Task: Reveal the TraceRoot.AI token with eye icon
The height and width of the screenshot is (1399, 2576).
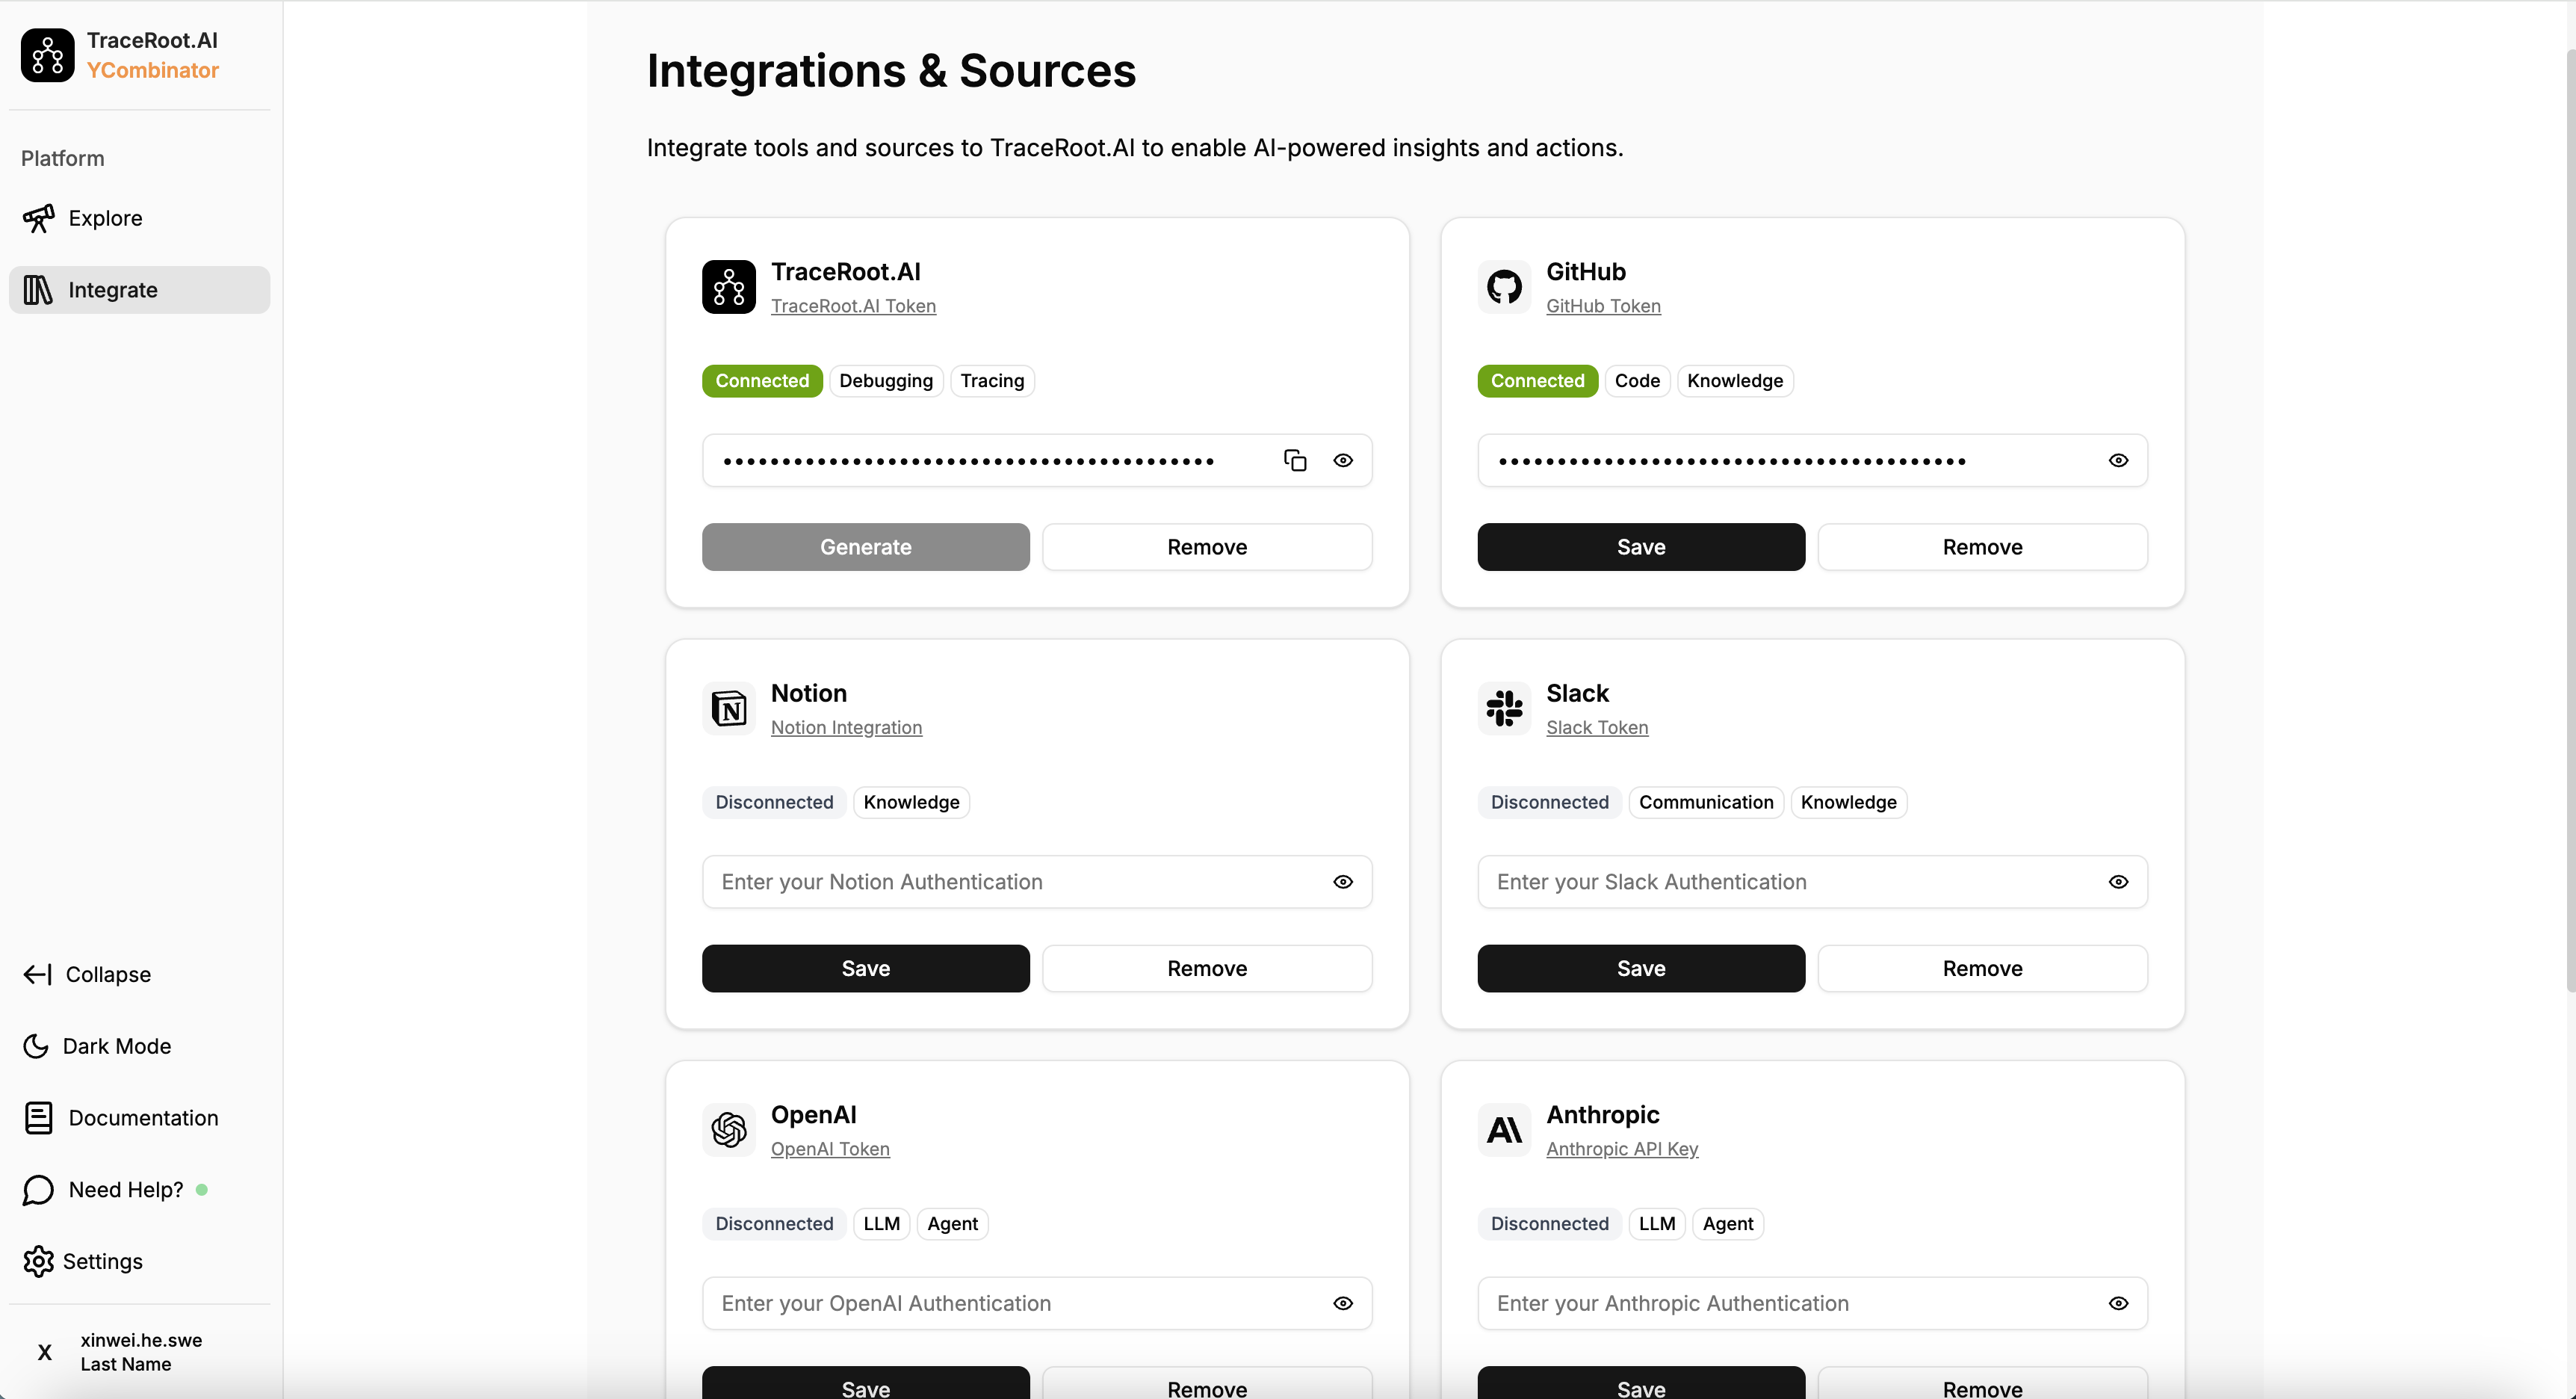Action: [1343, 460]
